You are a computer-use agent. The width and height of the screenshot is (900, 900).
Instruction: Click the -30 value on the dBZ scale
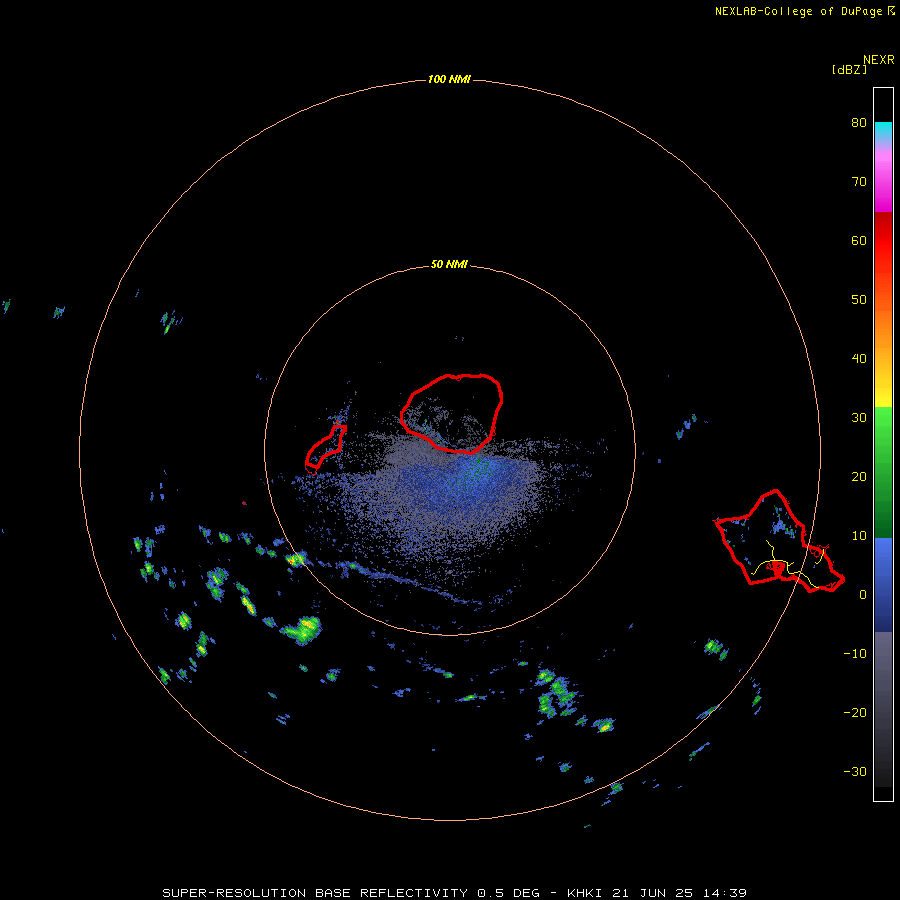[x=855, y=771]
